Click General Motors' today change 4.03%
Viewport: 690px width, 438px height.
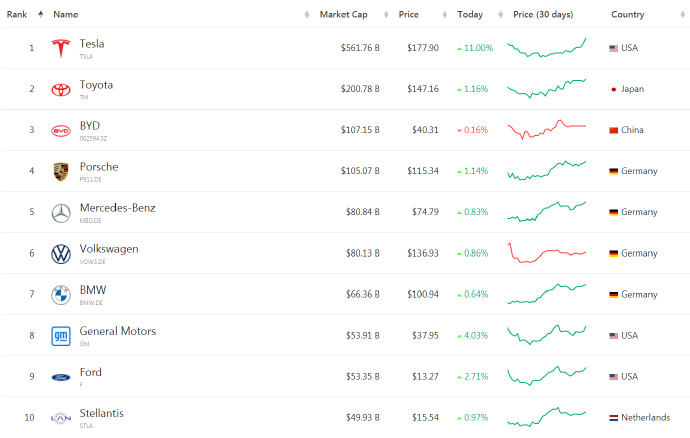point(473,336)
